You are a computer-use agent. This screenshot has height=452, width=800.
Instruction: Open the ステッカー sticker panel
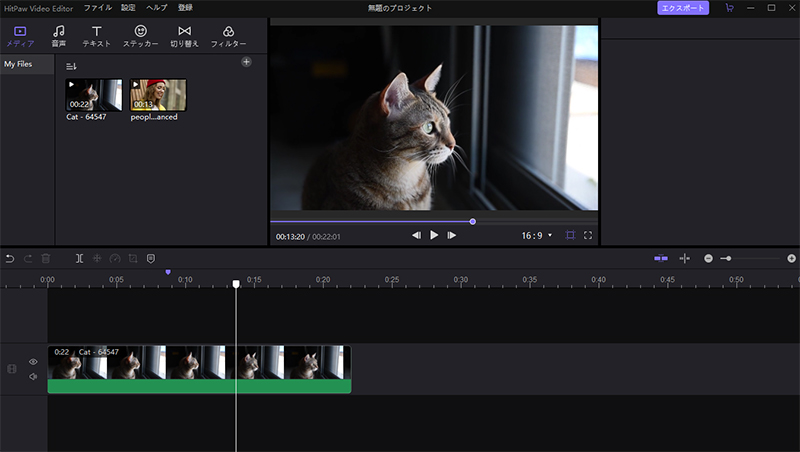tap(140, 36)
